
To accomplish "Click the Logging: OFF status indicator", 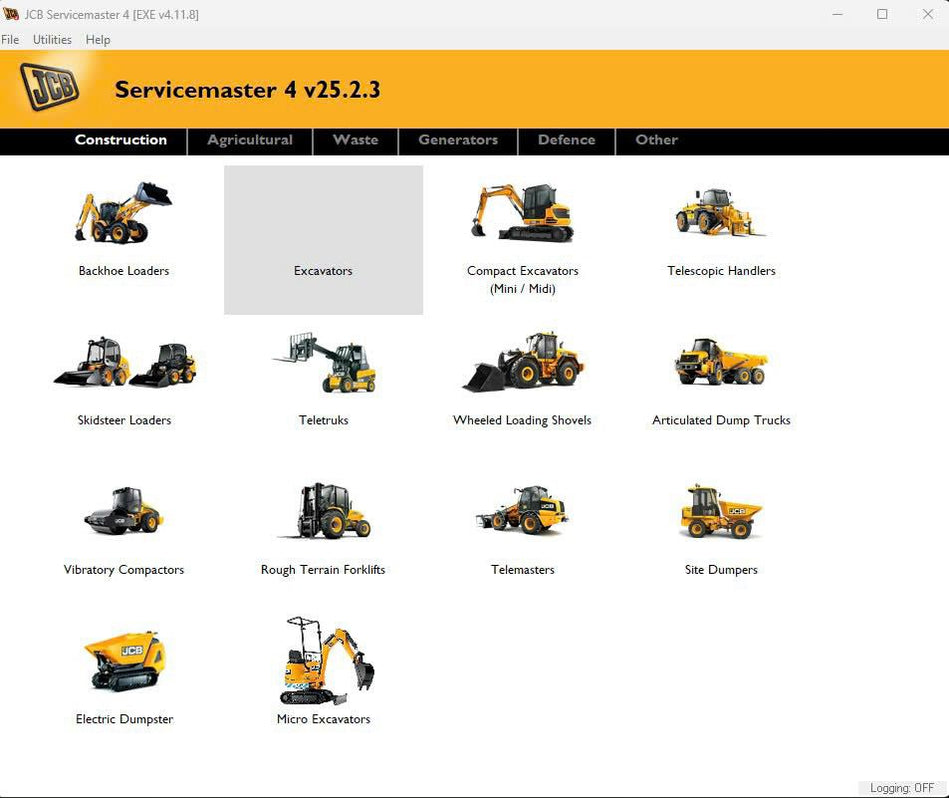I will (901, 788).
